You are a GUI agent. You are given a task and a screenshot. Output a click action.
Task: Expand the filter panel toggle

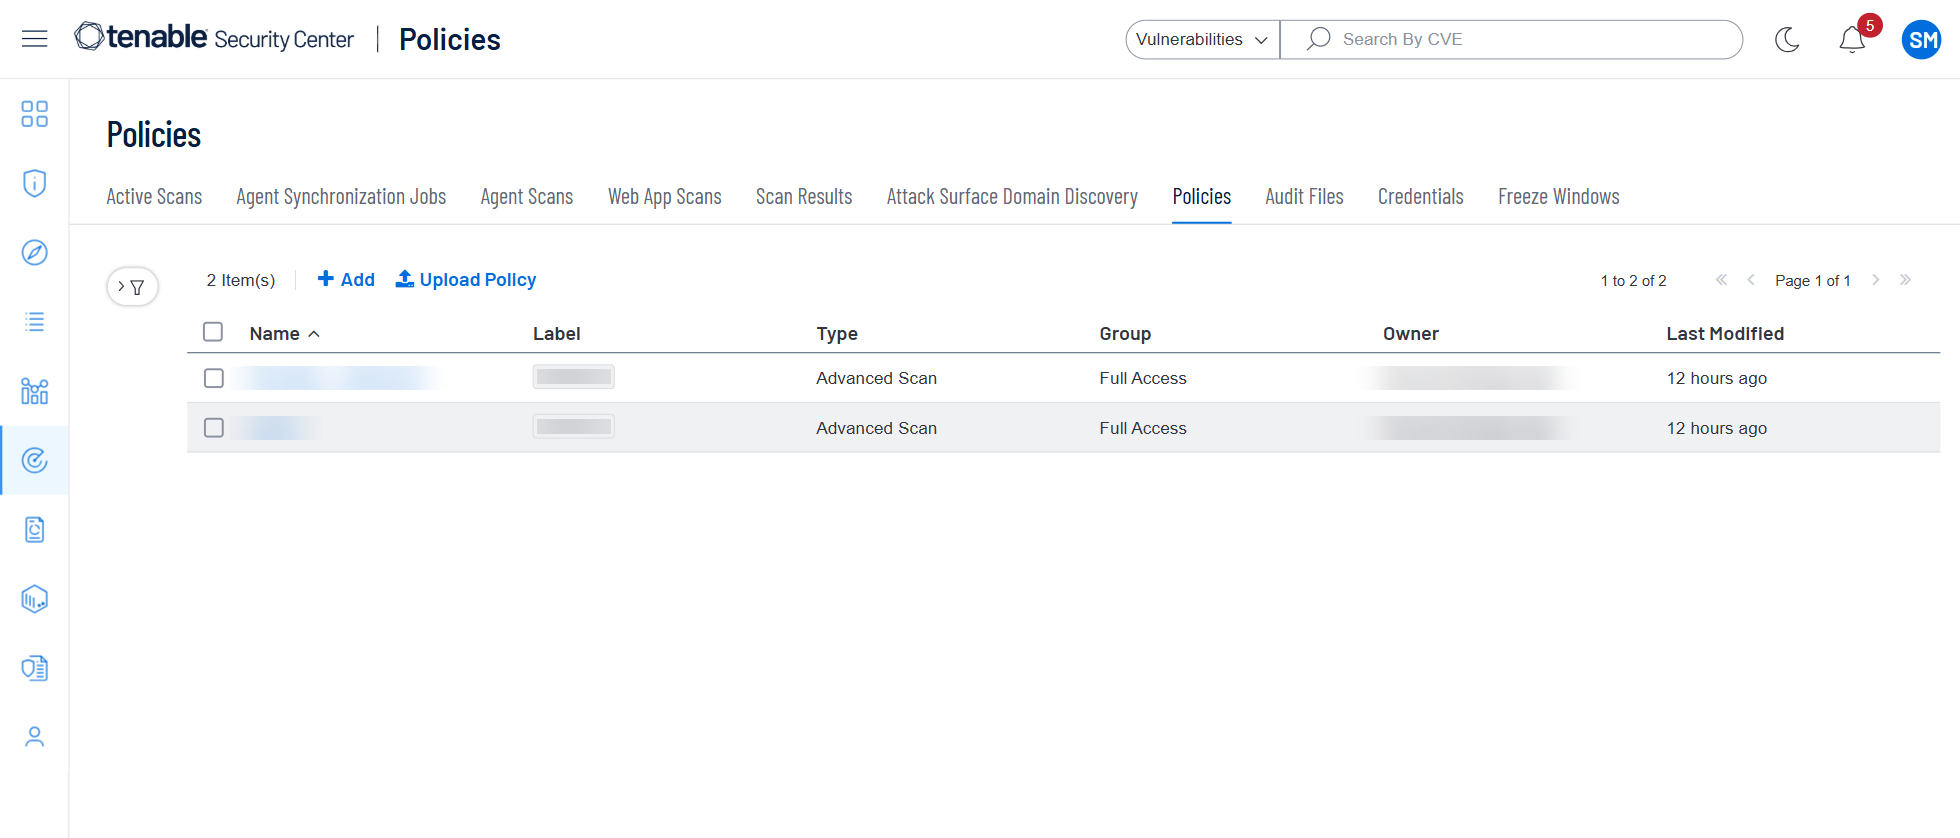[x=132, y=287]
